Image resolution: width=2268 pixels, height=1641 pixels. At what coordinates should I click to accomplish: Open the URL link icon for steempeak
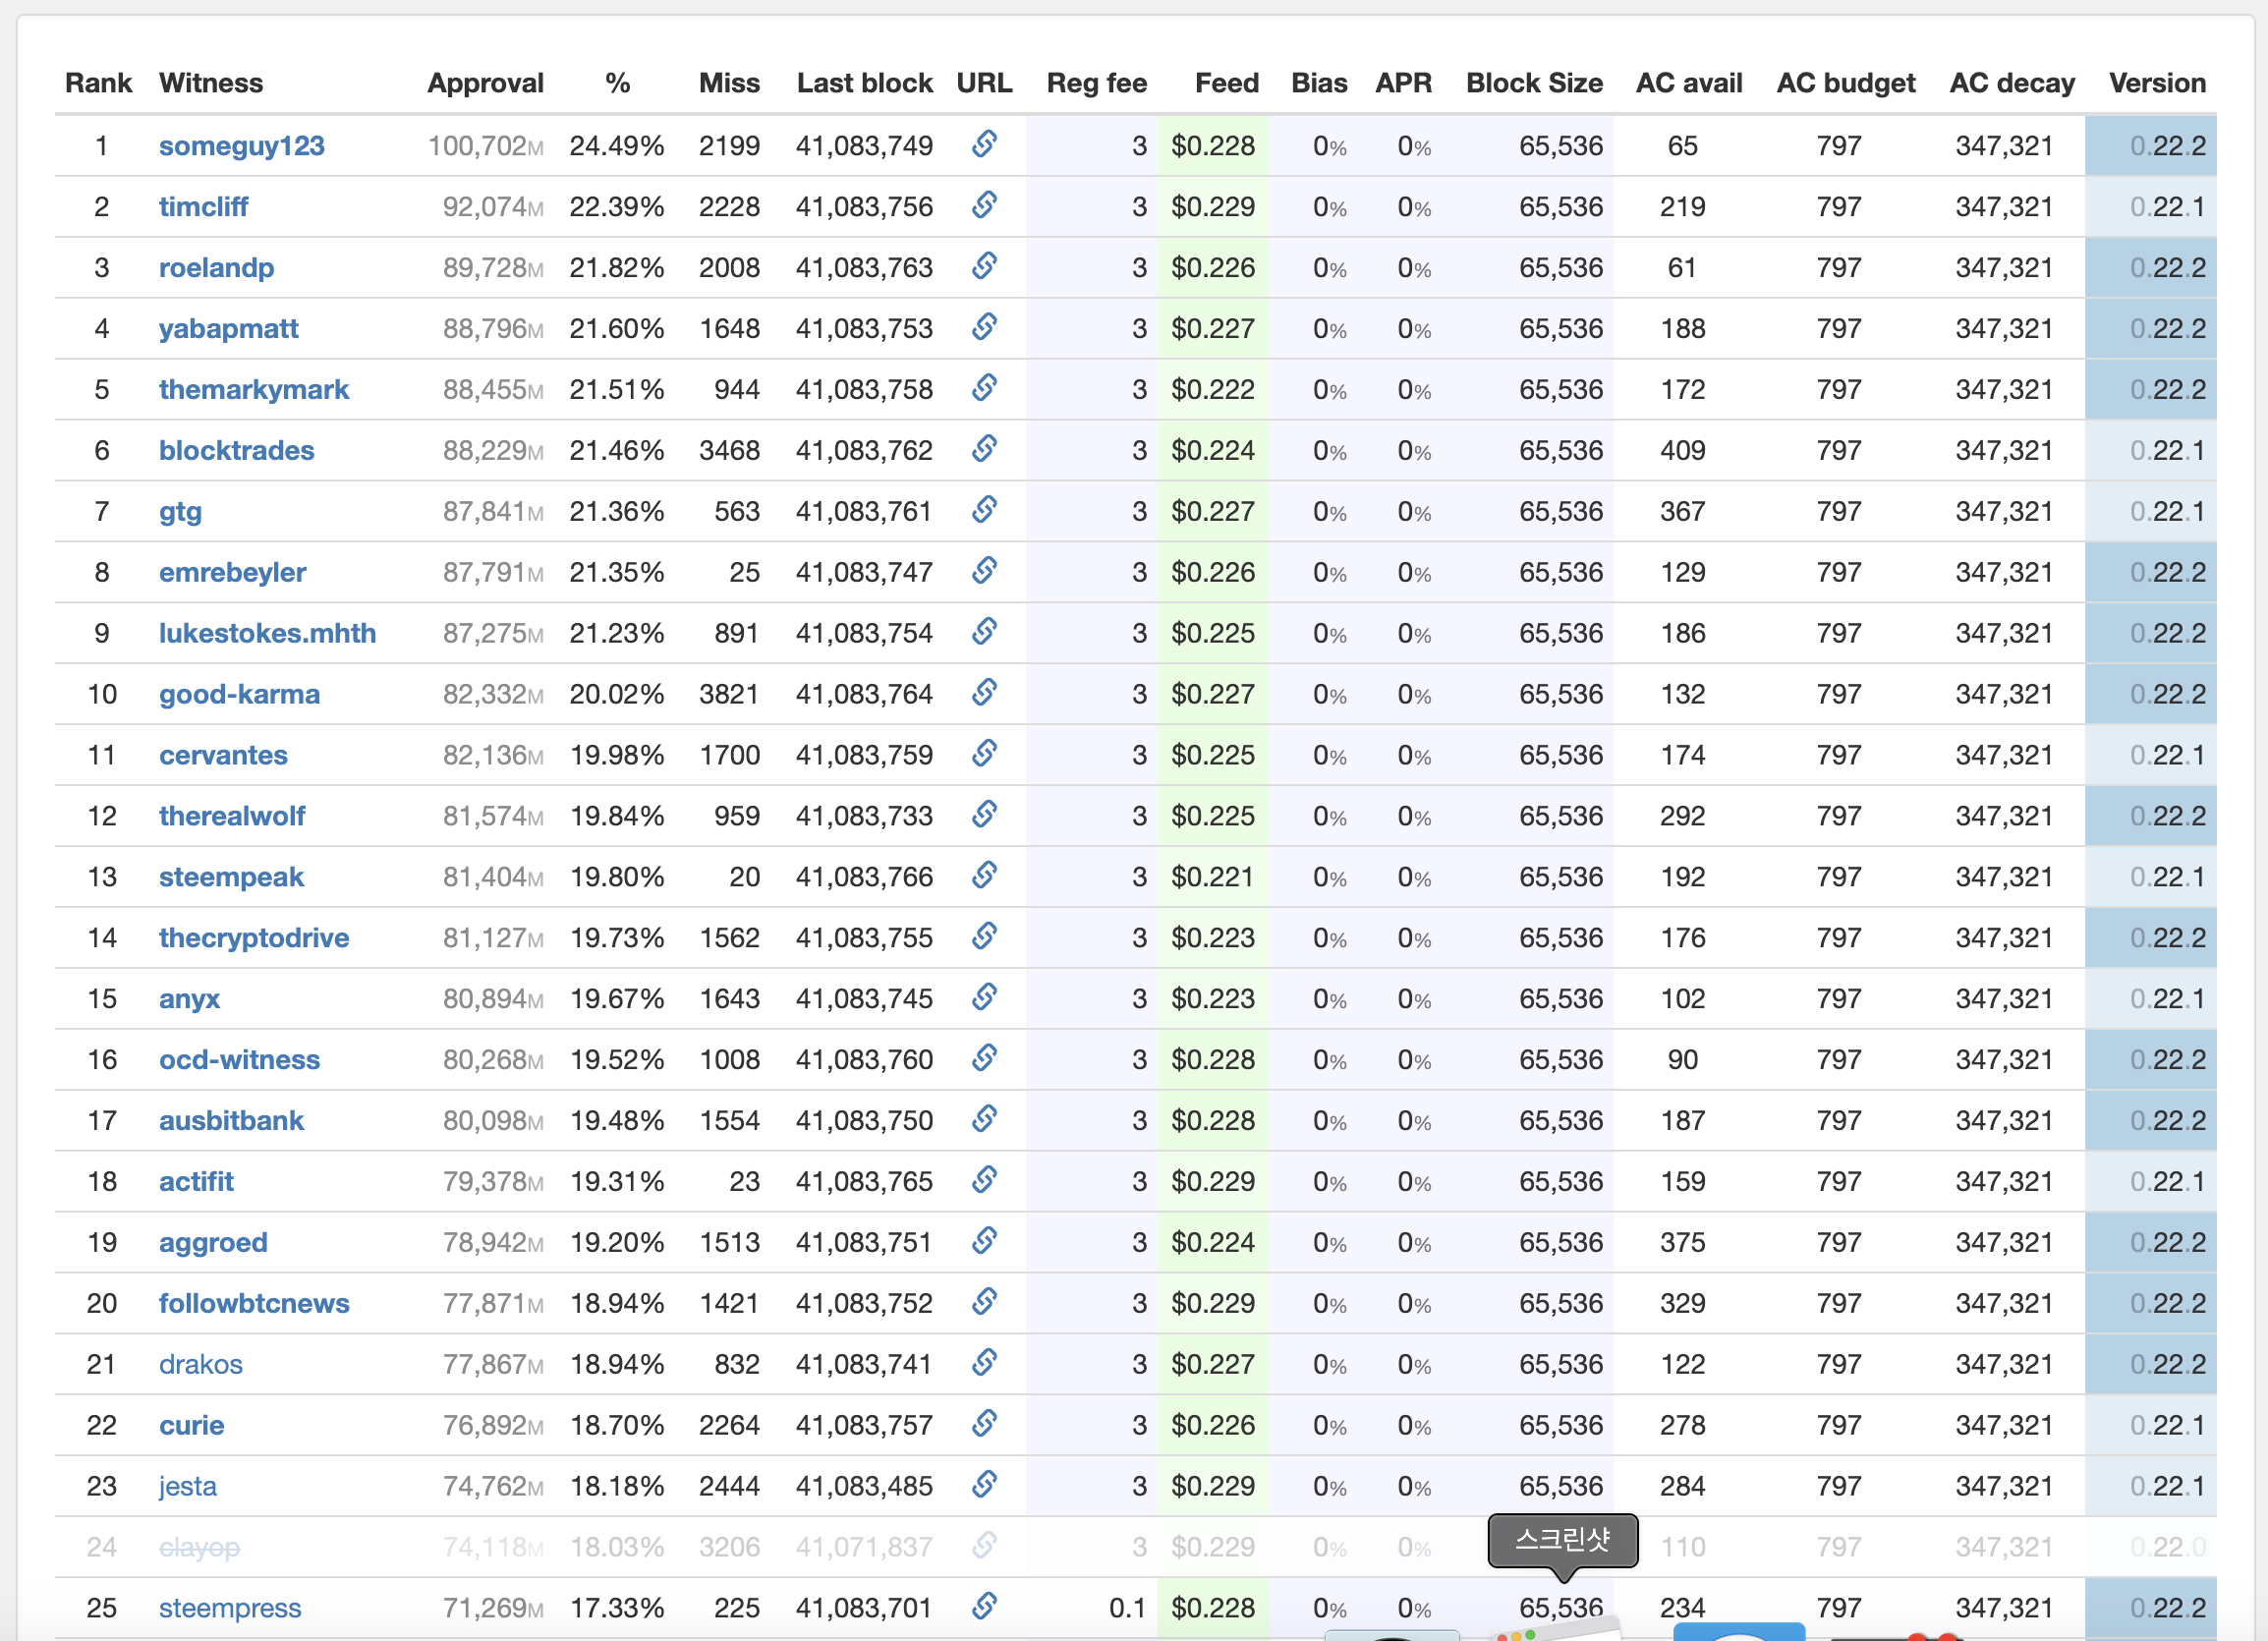[984, 876]
